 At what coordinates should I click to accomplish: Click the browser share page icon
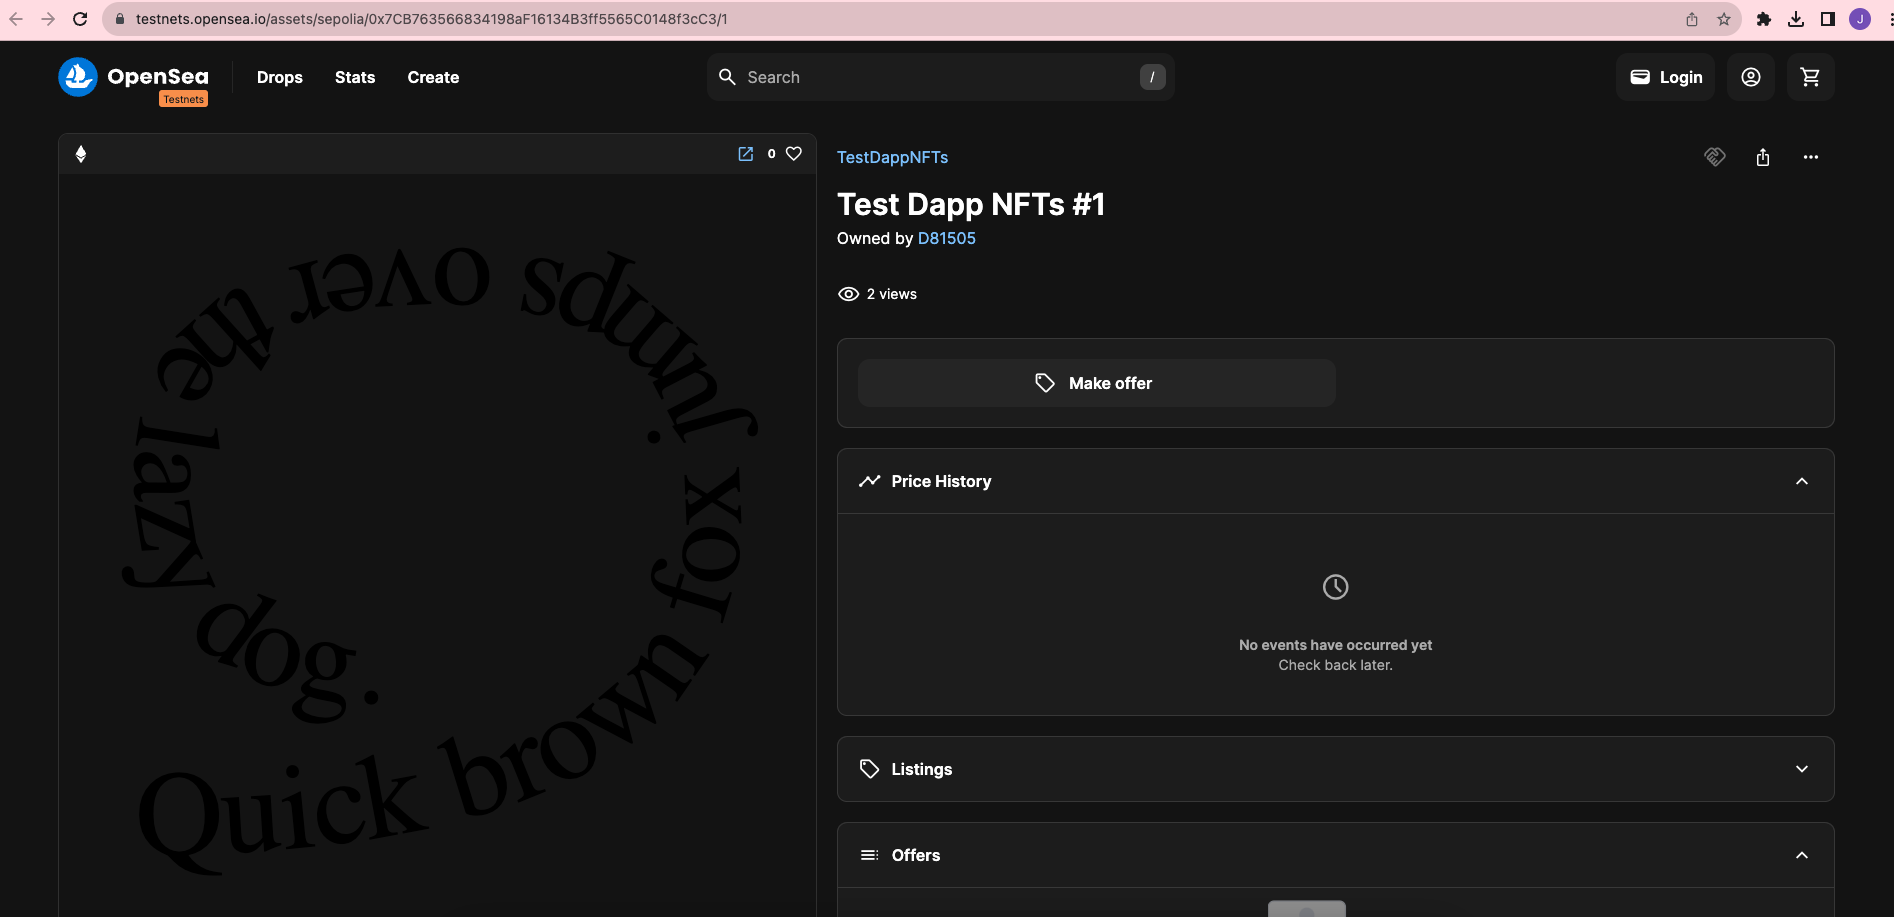1692,19
